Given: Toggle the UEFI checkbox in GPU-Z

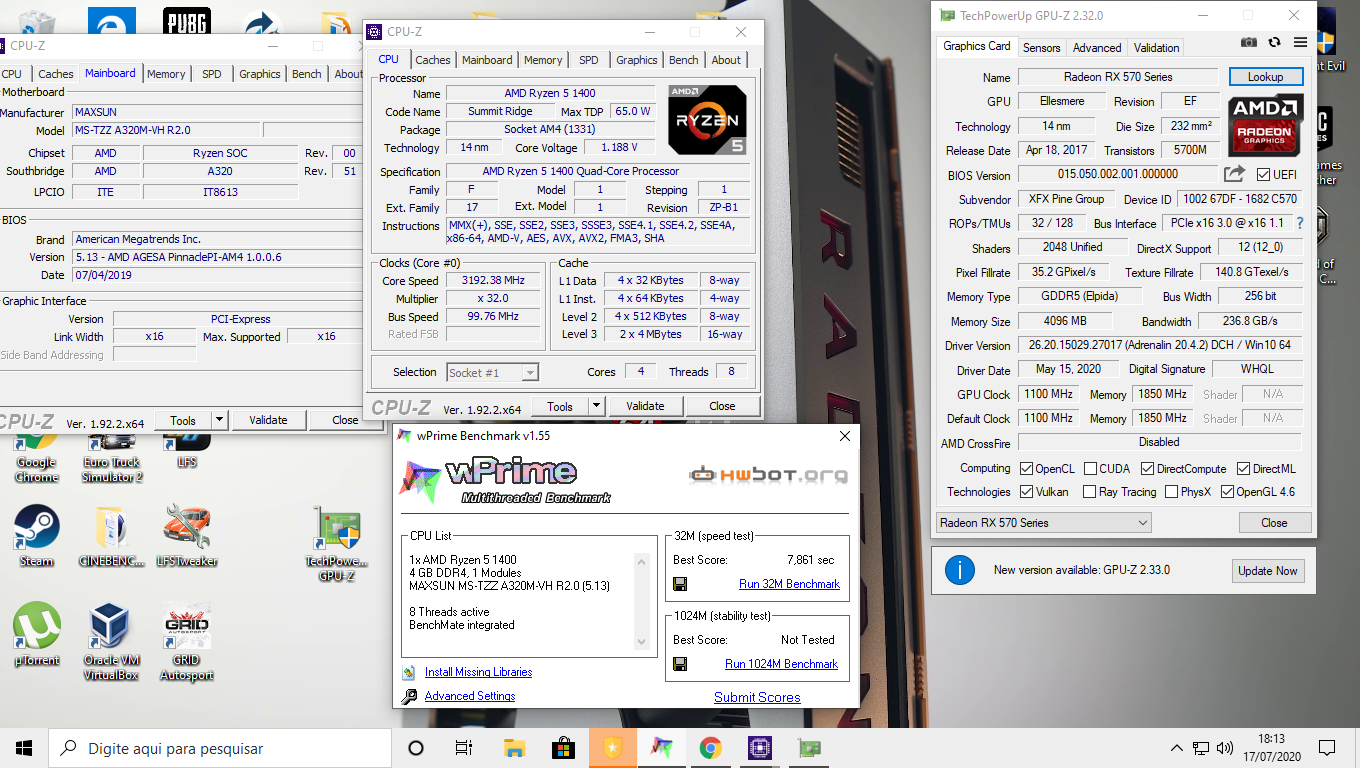Looking at the screenshot, I should coord(1263,175).
